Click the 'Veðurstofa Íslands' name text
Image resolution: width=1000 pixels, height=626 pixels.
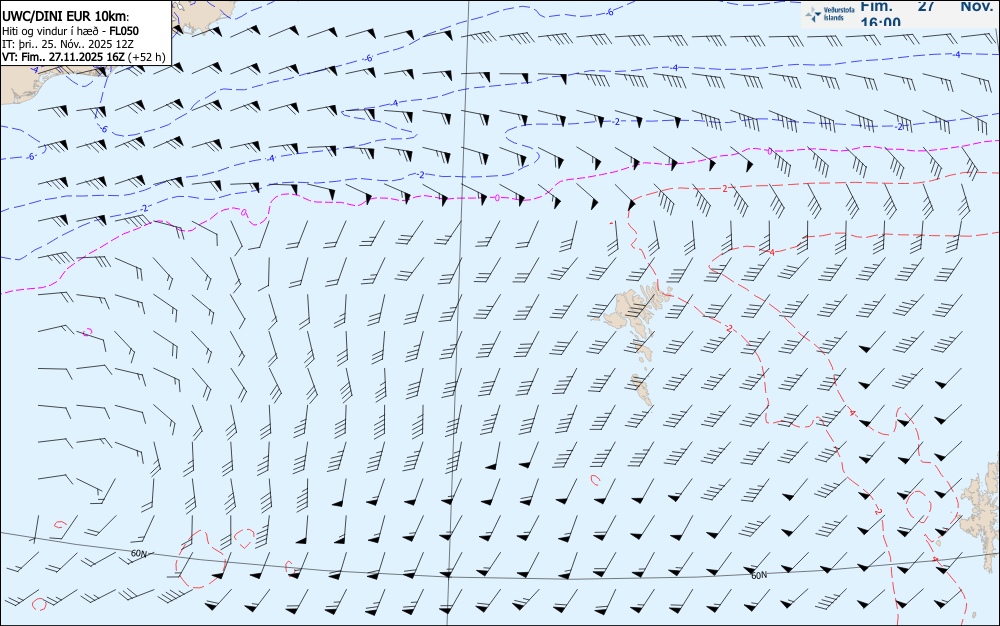839,14
